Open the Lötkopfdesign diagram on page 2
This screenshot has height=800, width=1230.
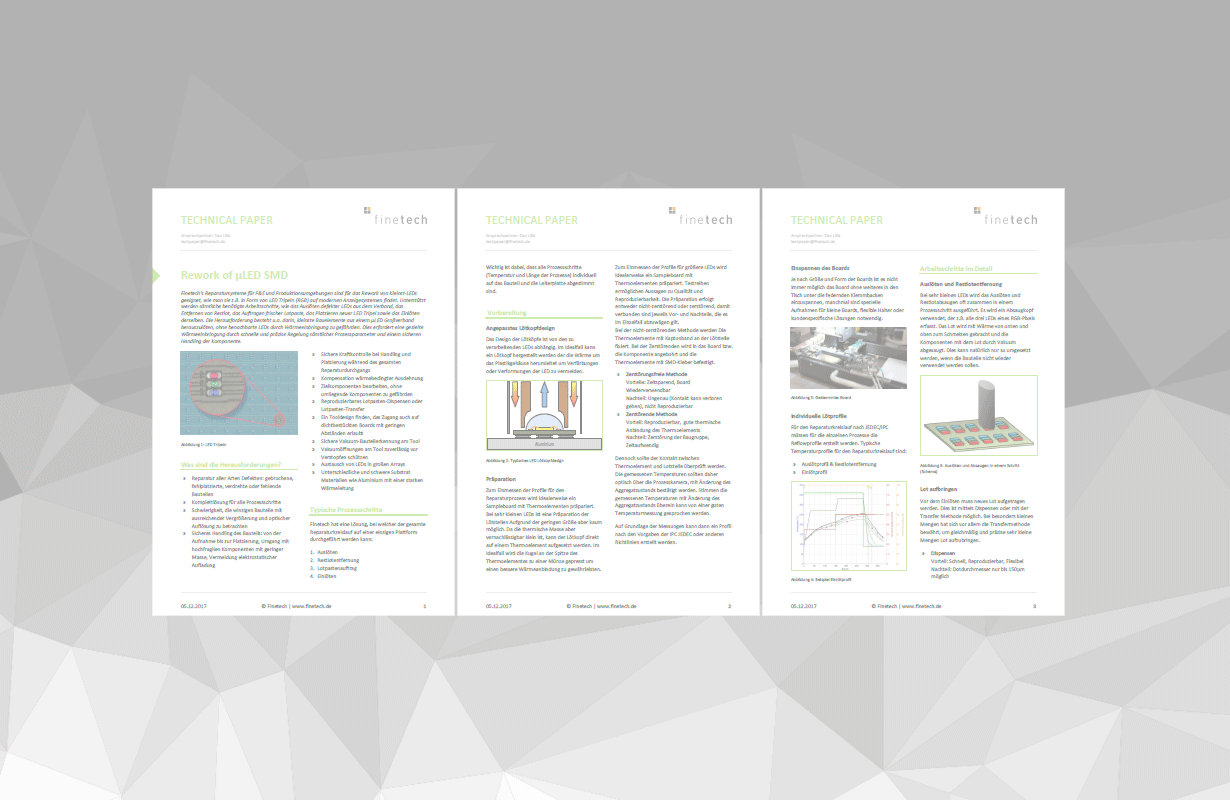tap(543, 415)
